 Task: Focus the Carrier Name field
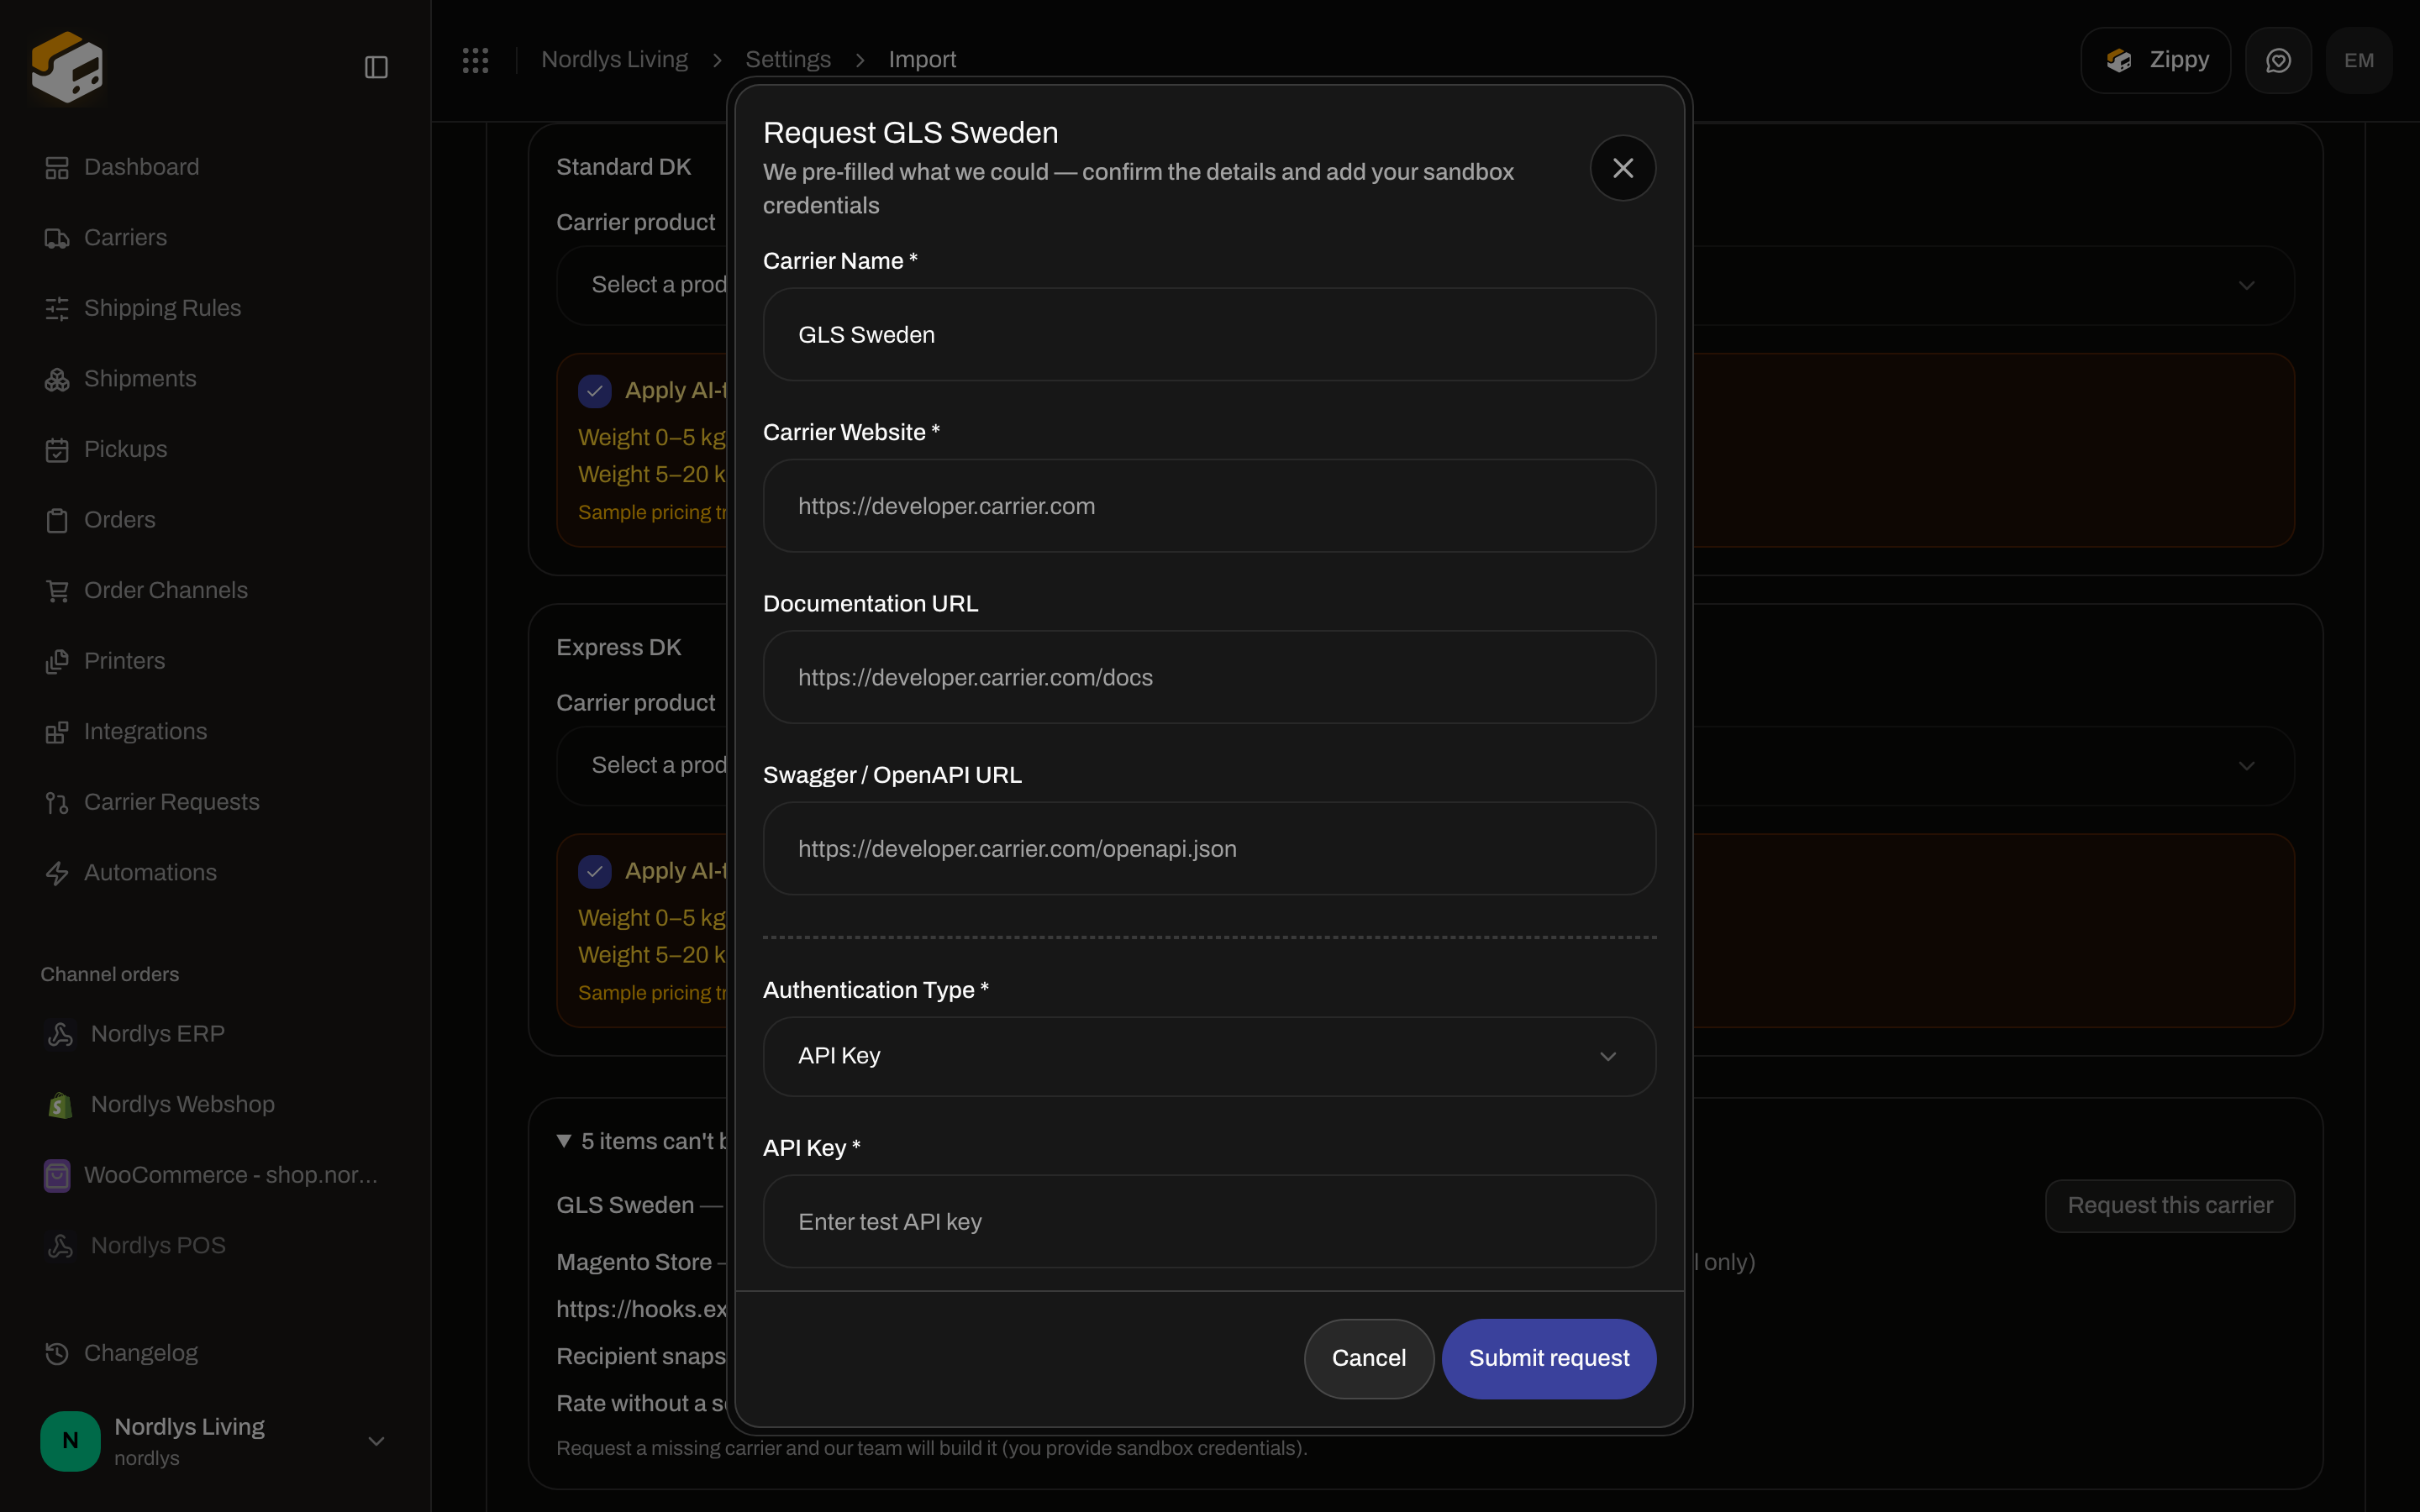click(1209, 335)
